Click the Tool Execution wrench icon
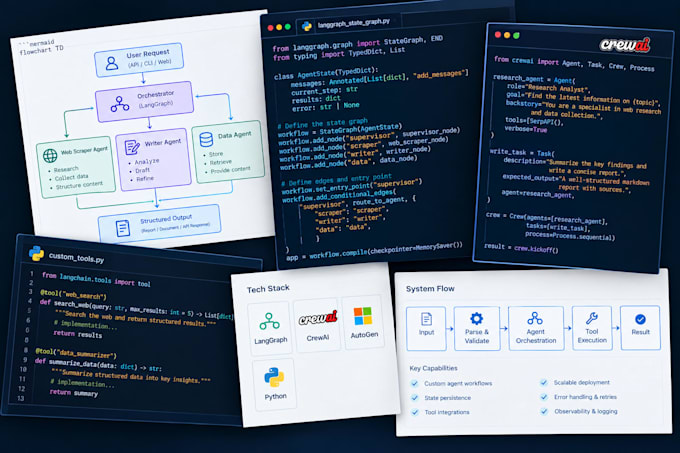The width and height of the screenshot is (680, 453). click(x=592, y=318)
